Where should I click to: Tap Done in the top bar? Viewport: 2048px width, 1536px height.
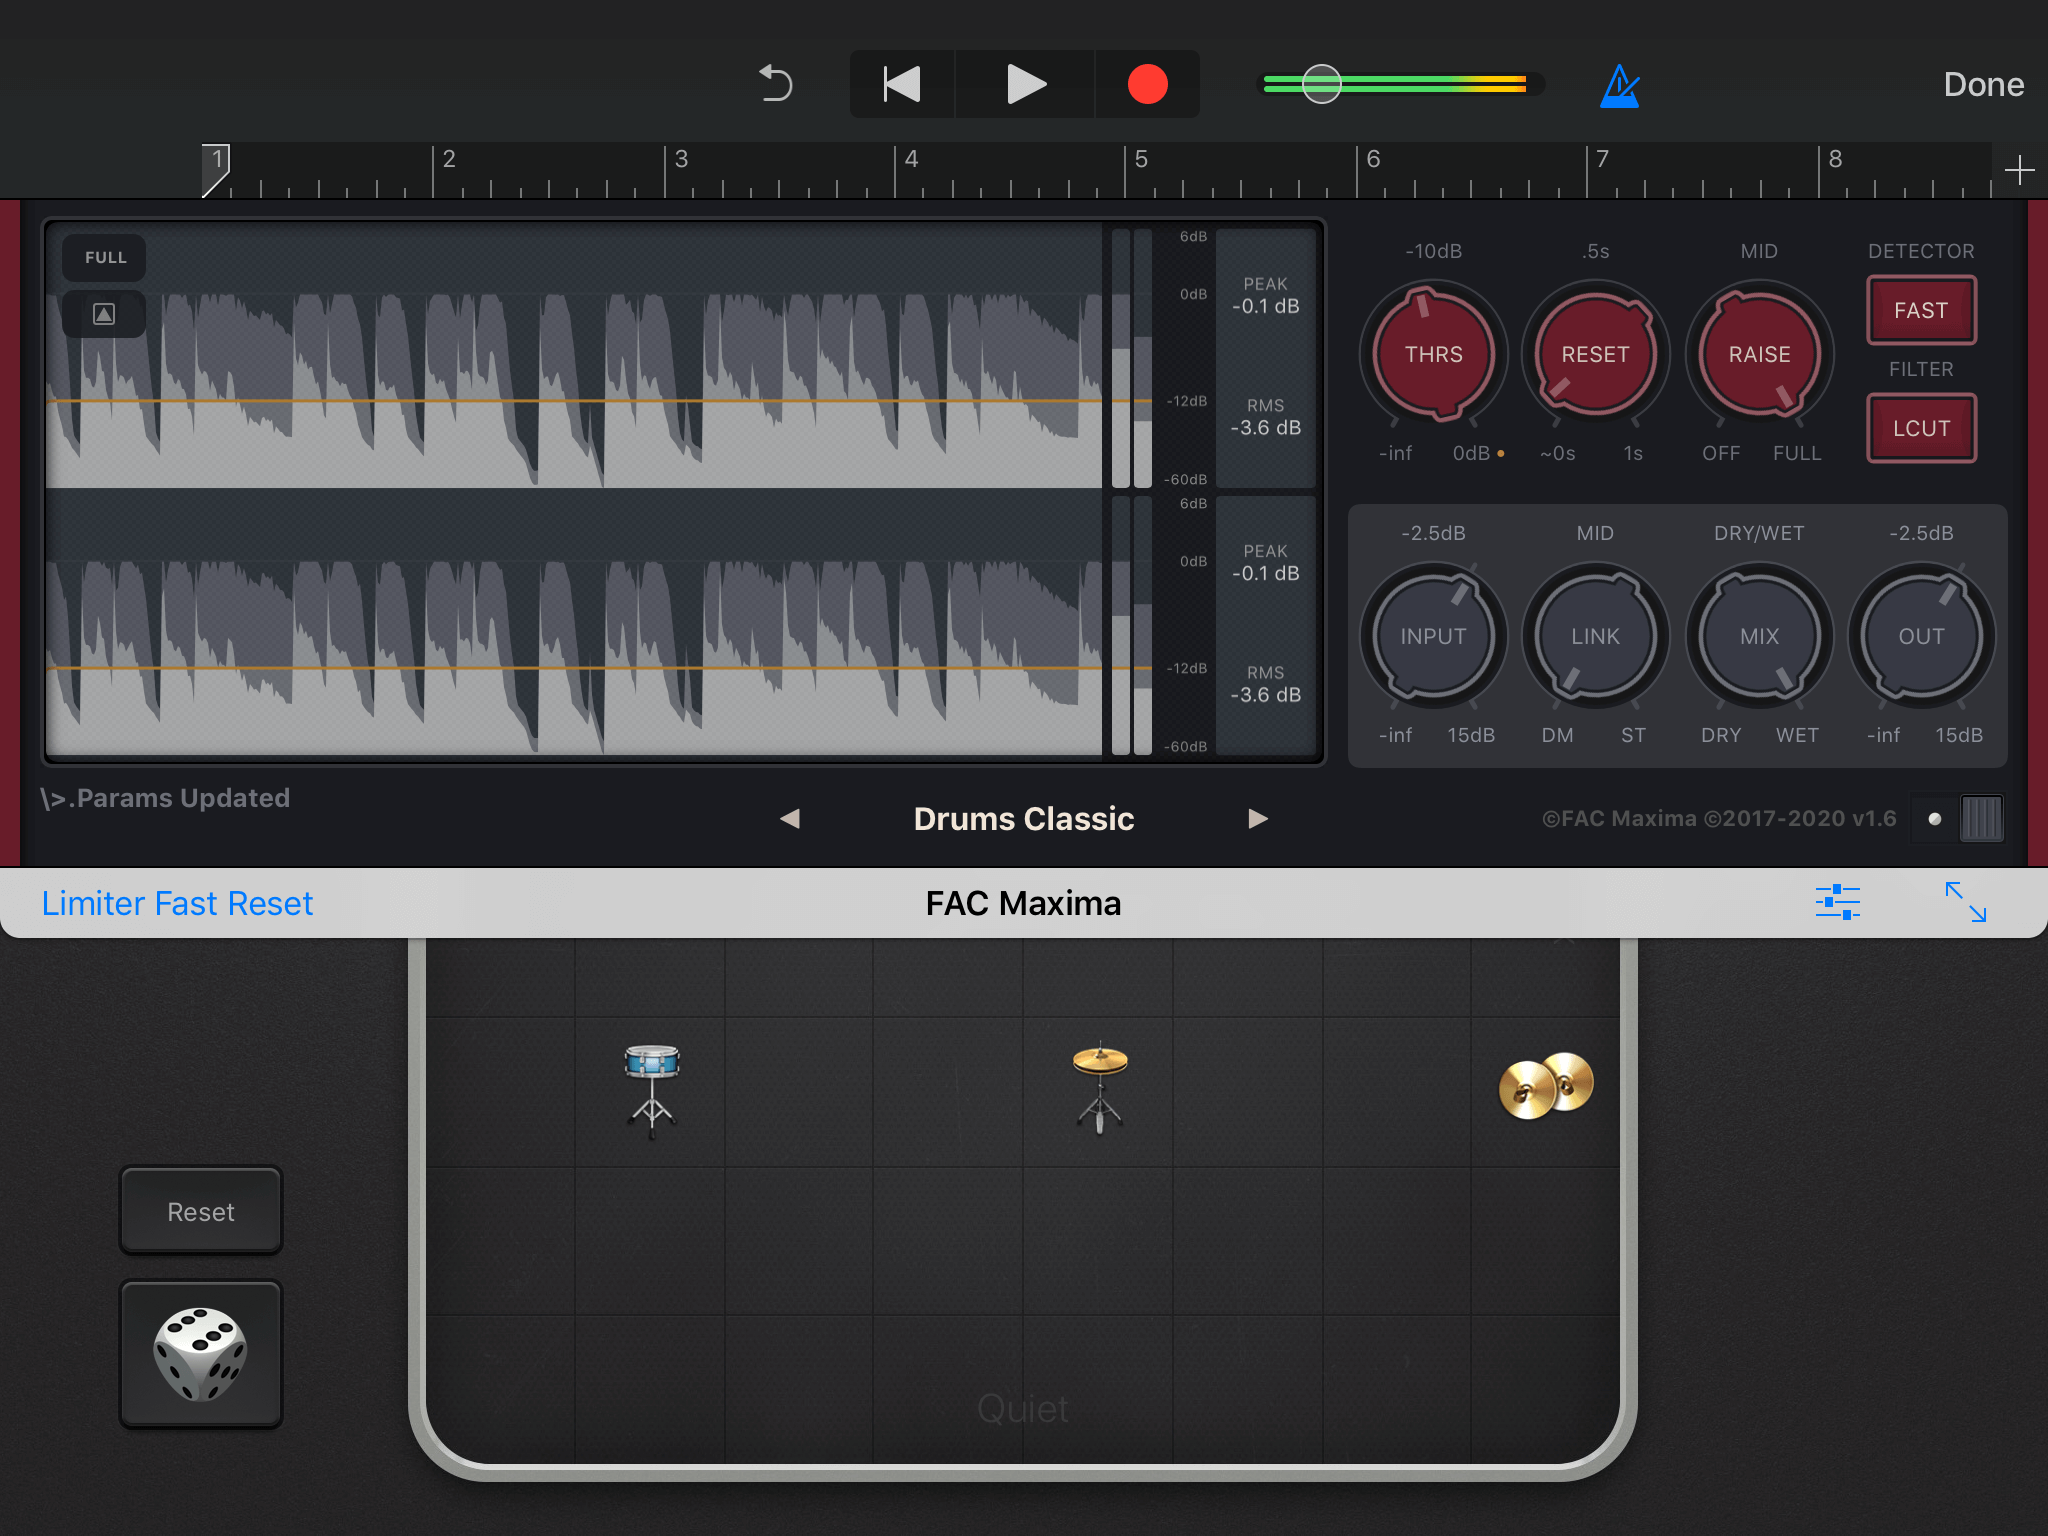click(x=1983, y=84)
